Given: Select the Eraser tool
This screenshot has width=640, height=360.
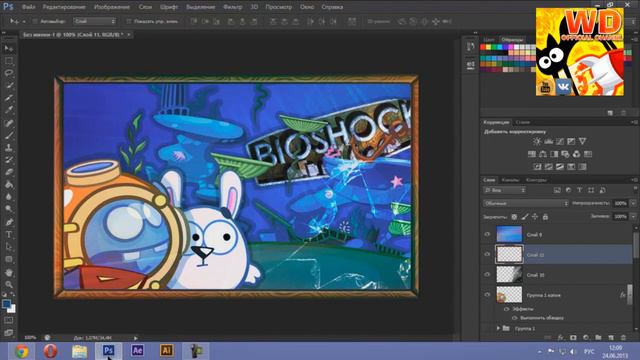Looking at the screenshot, I should tap(9, 172).
